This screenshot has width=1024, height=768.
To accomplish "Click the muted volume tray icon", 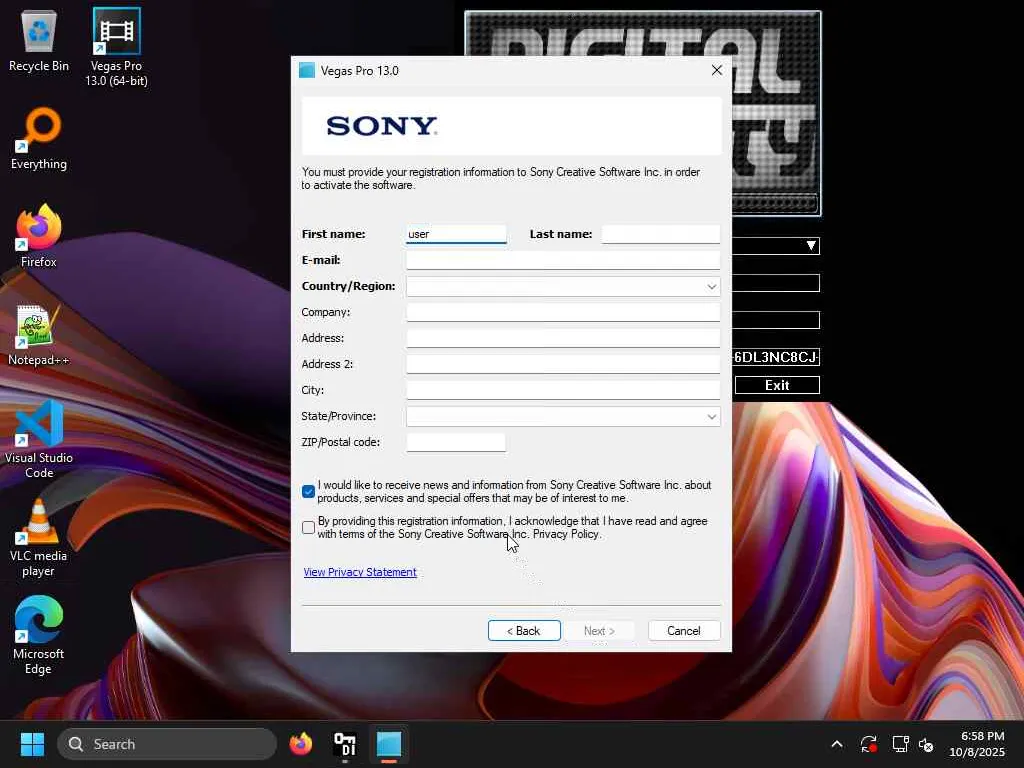I will click(926, 744).
